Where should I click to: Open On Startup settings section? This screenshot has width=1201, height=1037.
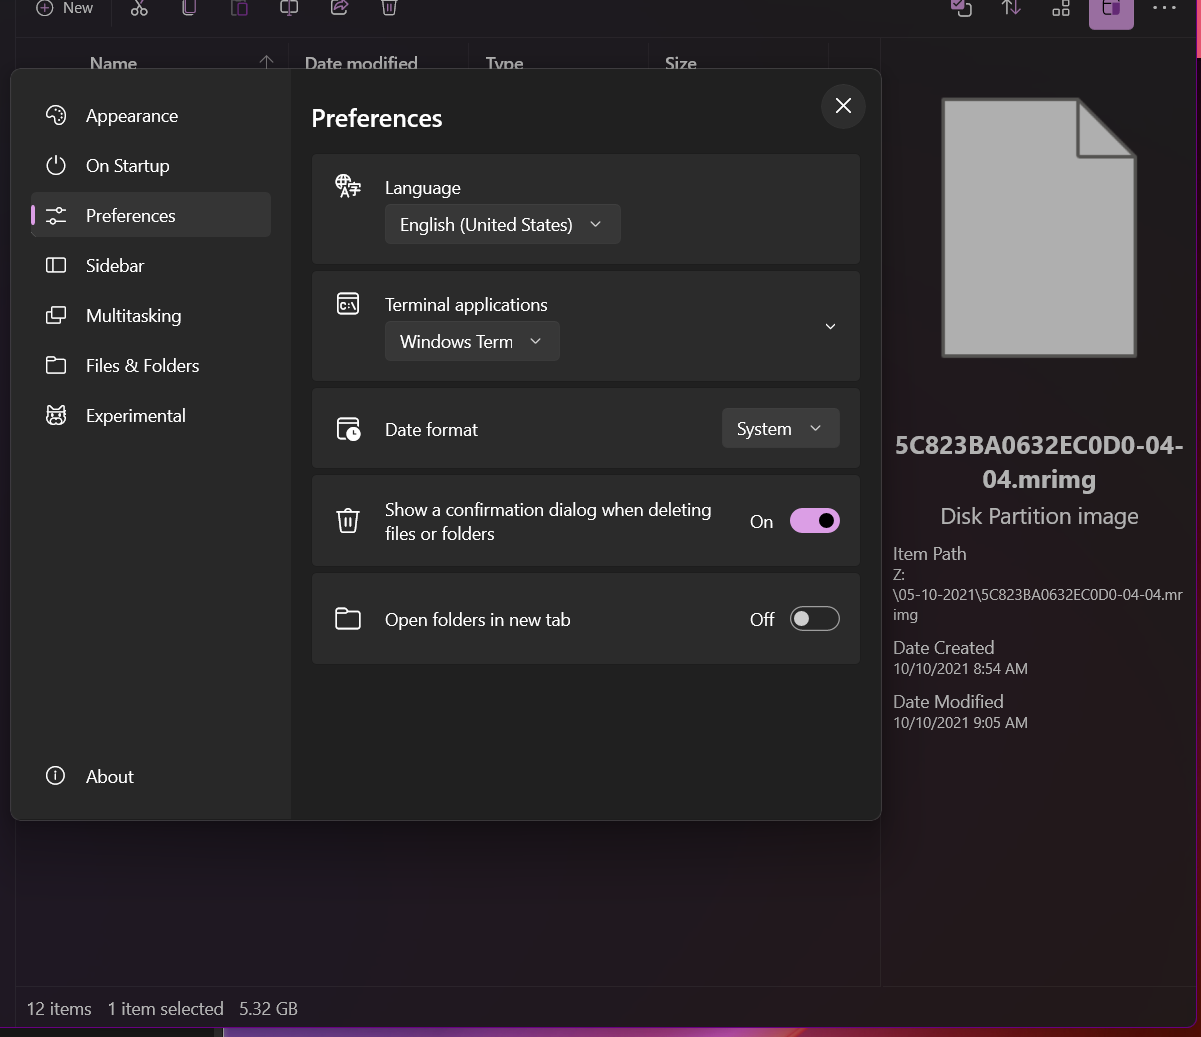(151, 165)
